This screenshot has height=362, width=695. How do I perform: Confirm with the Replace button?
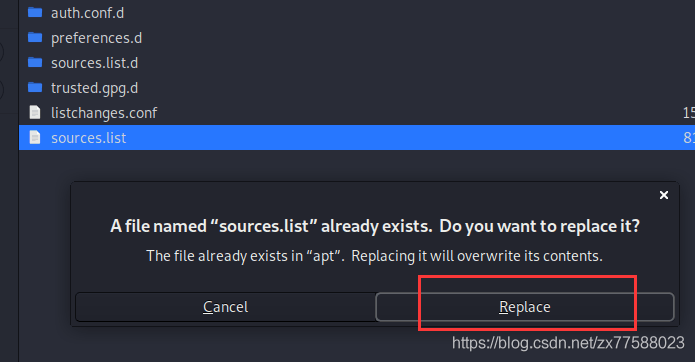(x=525, y=307)
